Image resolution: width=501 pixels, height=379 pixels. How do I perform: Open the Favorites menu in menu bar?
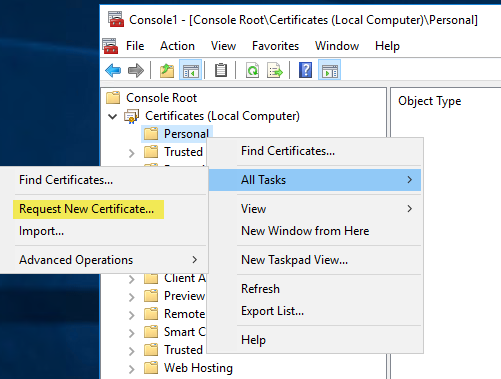[x=275, y=46]
